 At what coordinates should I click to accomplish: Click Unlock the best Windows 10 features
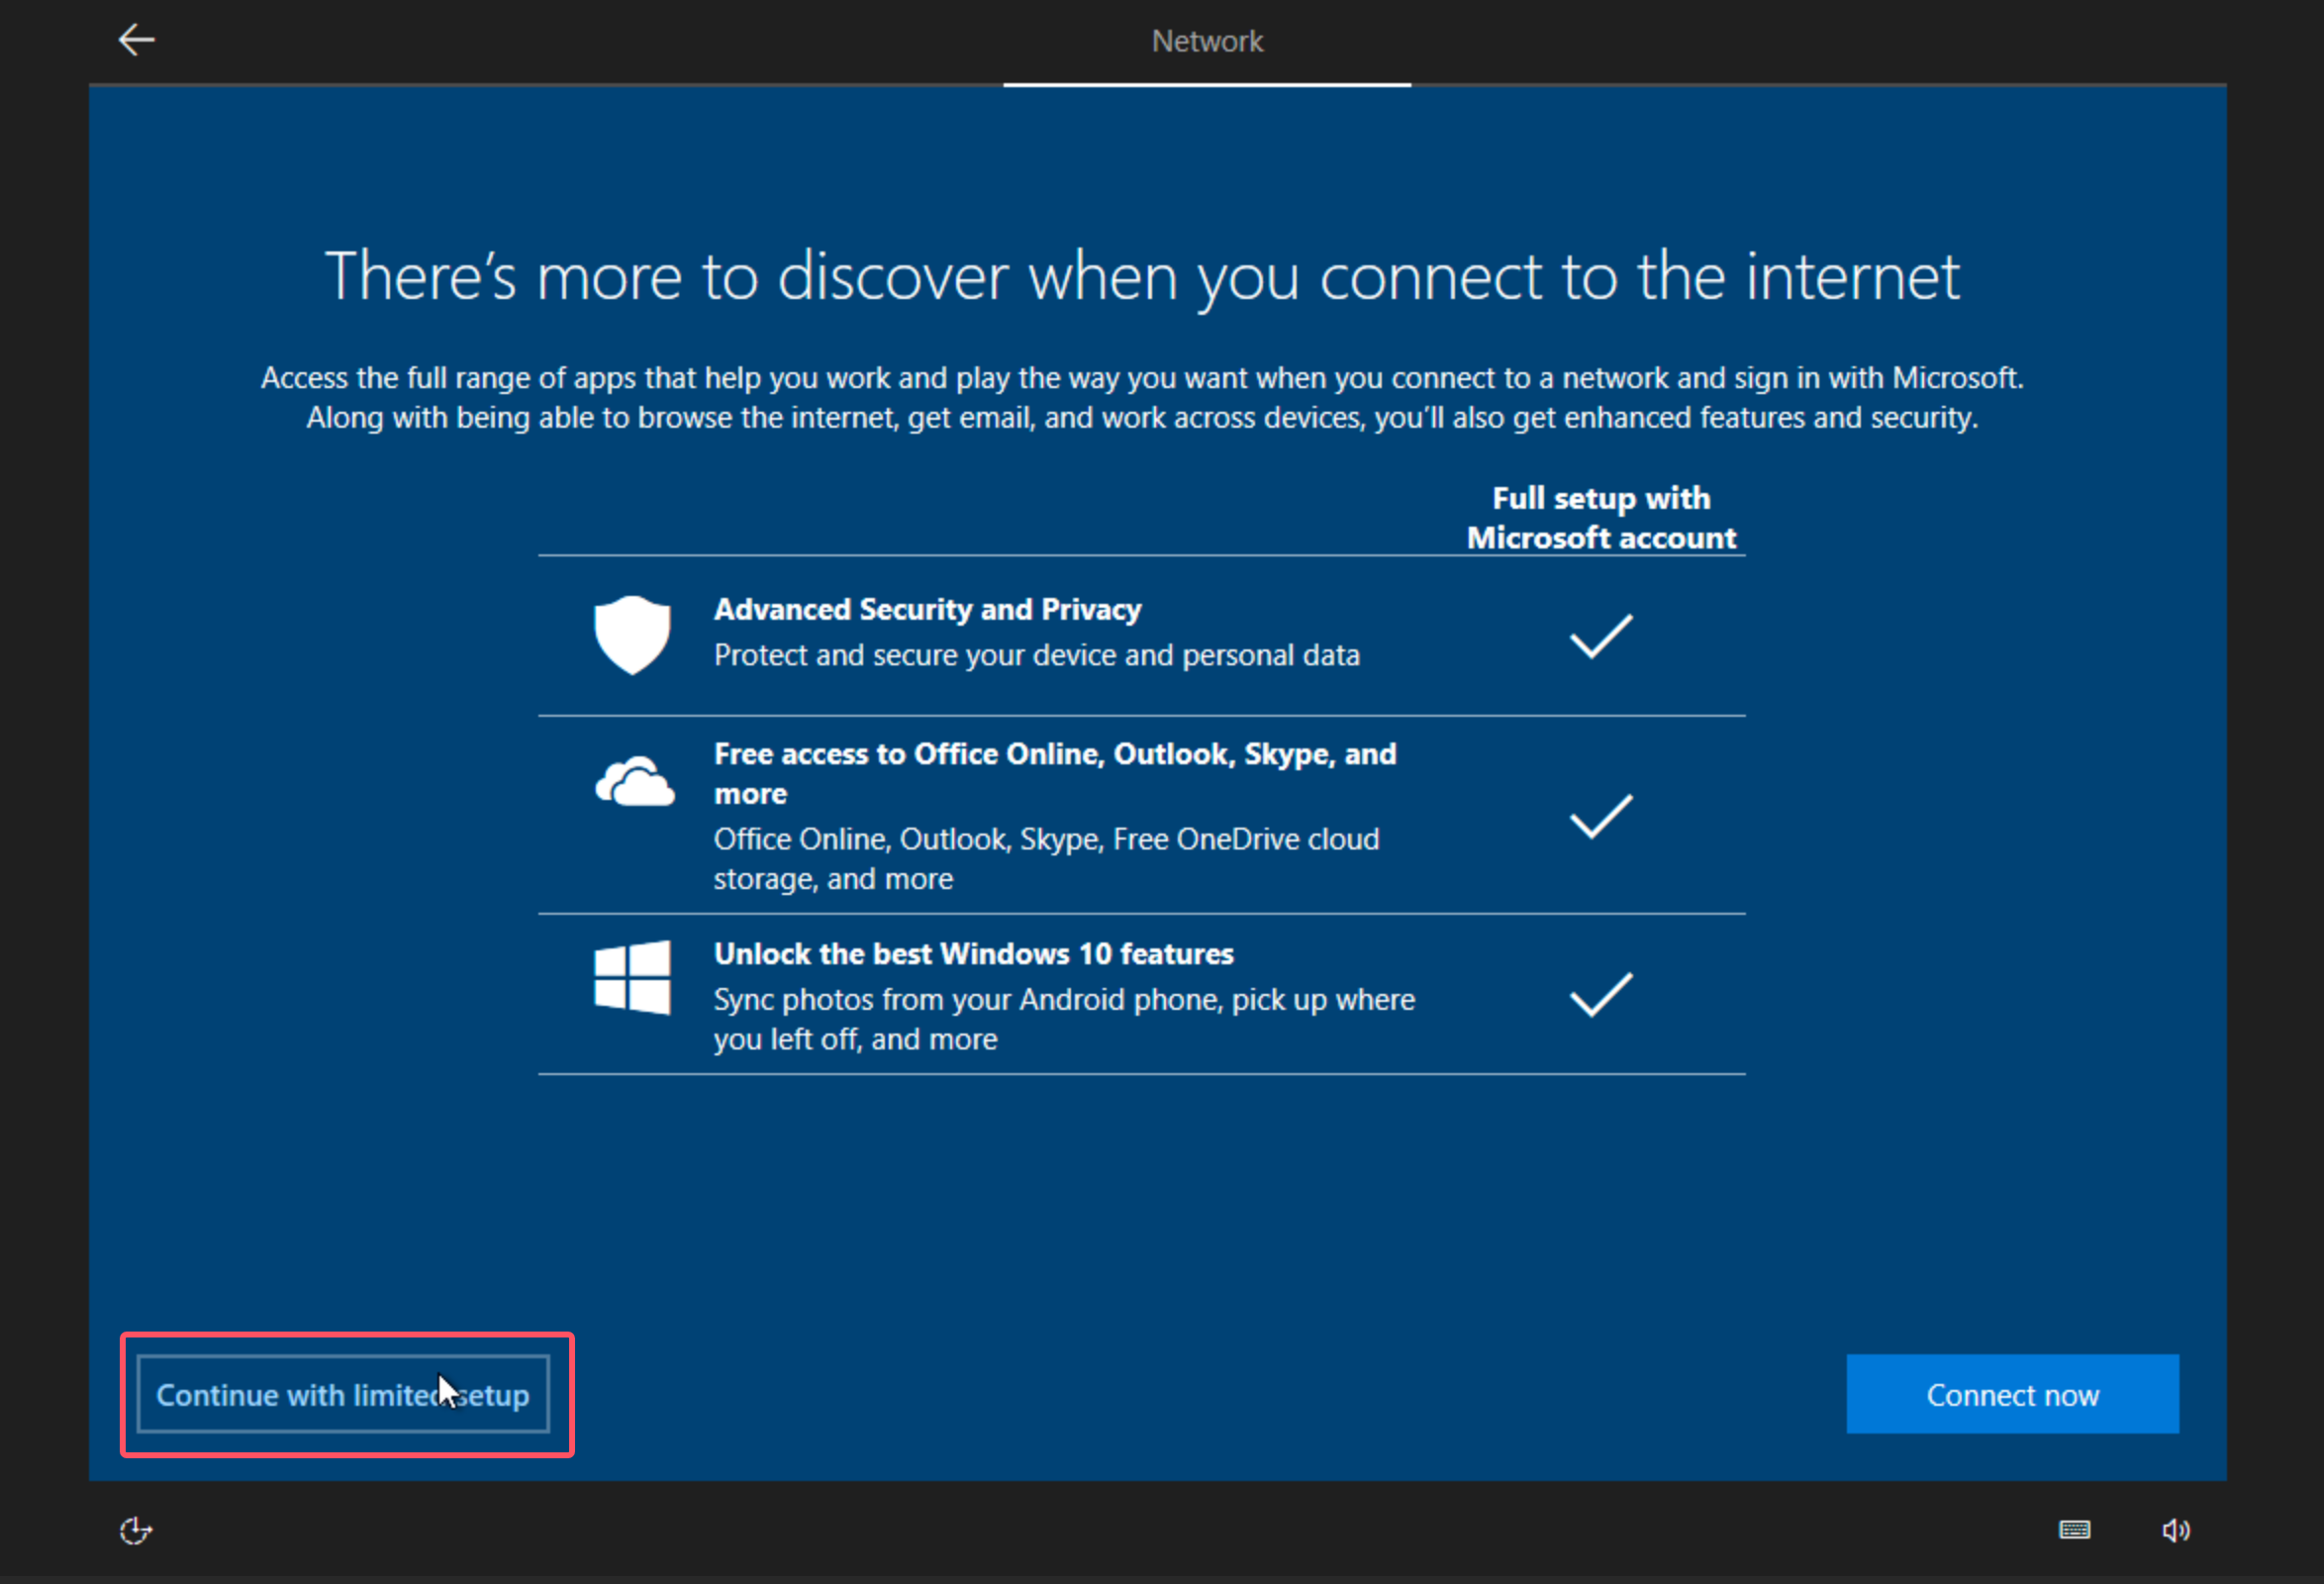tap(973, 954)
